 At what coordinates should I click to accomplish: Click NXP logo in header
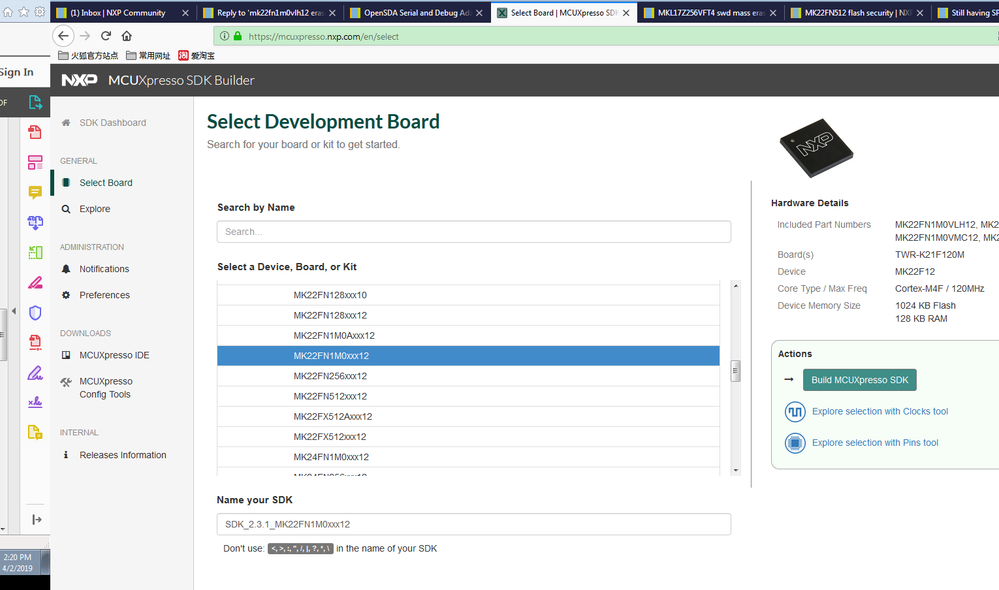pos(80,80)
